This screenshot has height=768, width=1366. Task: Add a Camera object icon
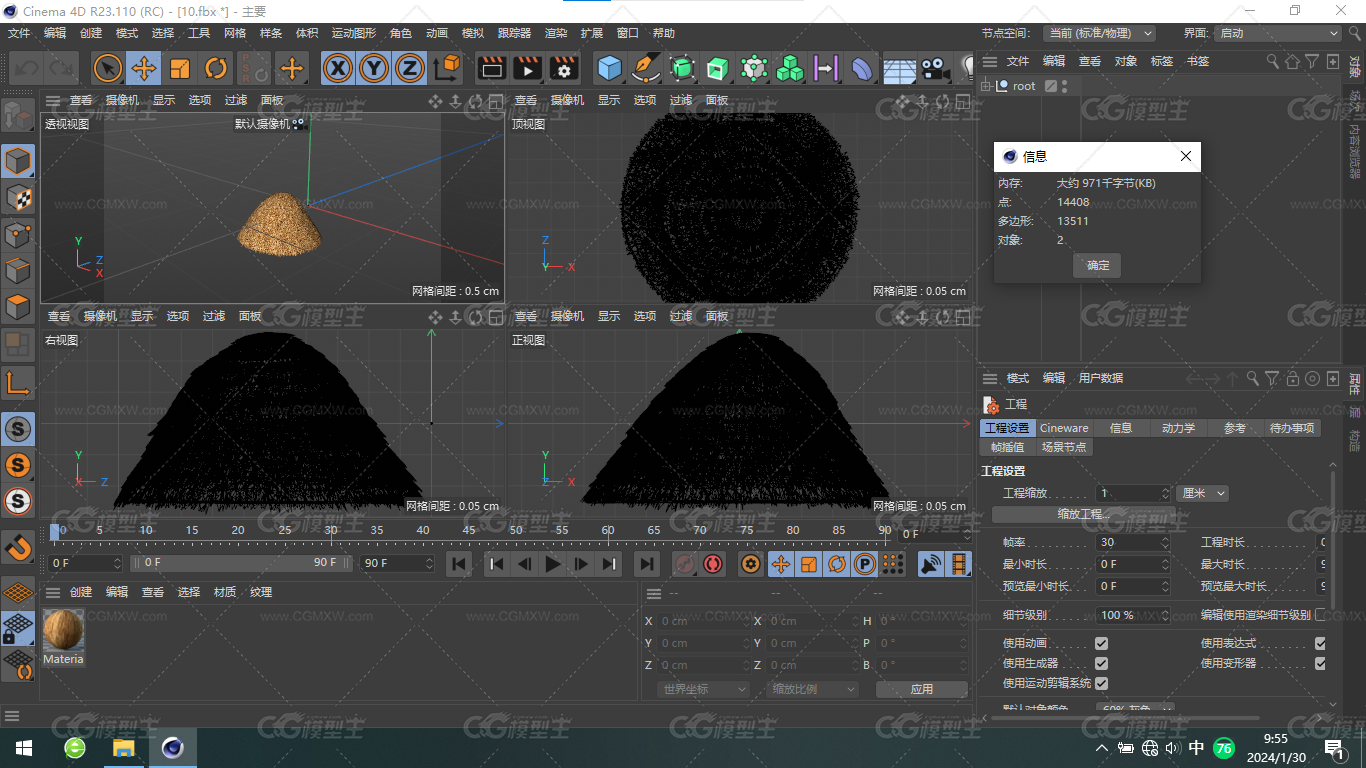click(x=934, y=68)
